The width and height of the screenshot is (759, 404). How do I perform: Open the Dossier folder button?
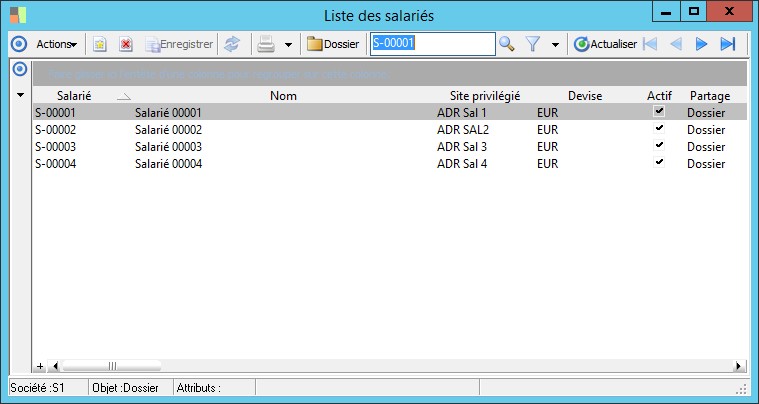333,45
